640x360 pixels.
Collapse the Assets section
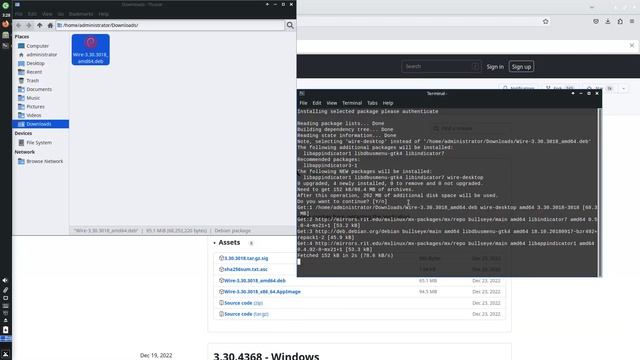pyautogui.click(x=227, y=242)
